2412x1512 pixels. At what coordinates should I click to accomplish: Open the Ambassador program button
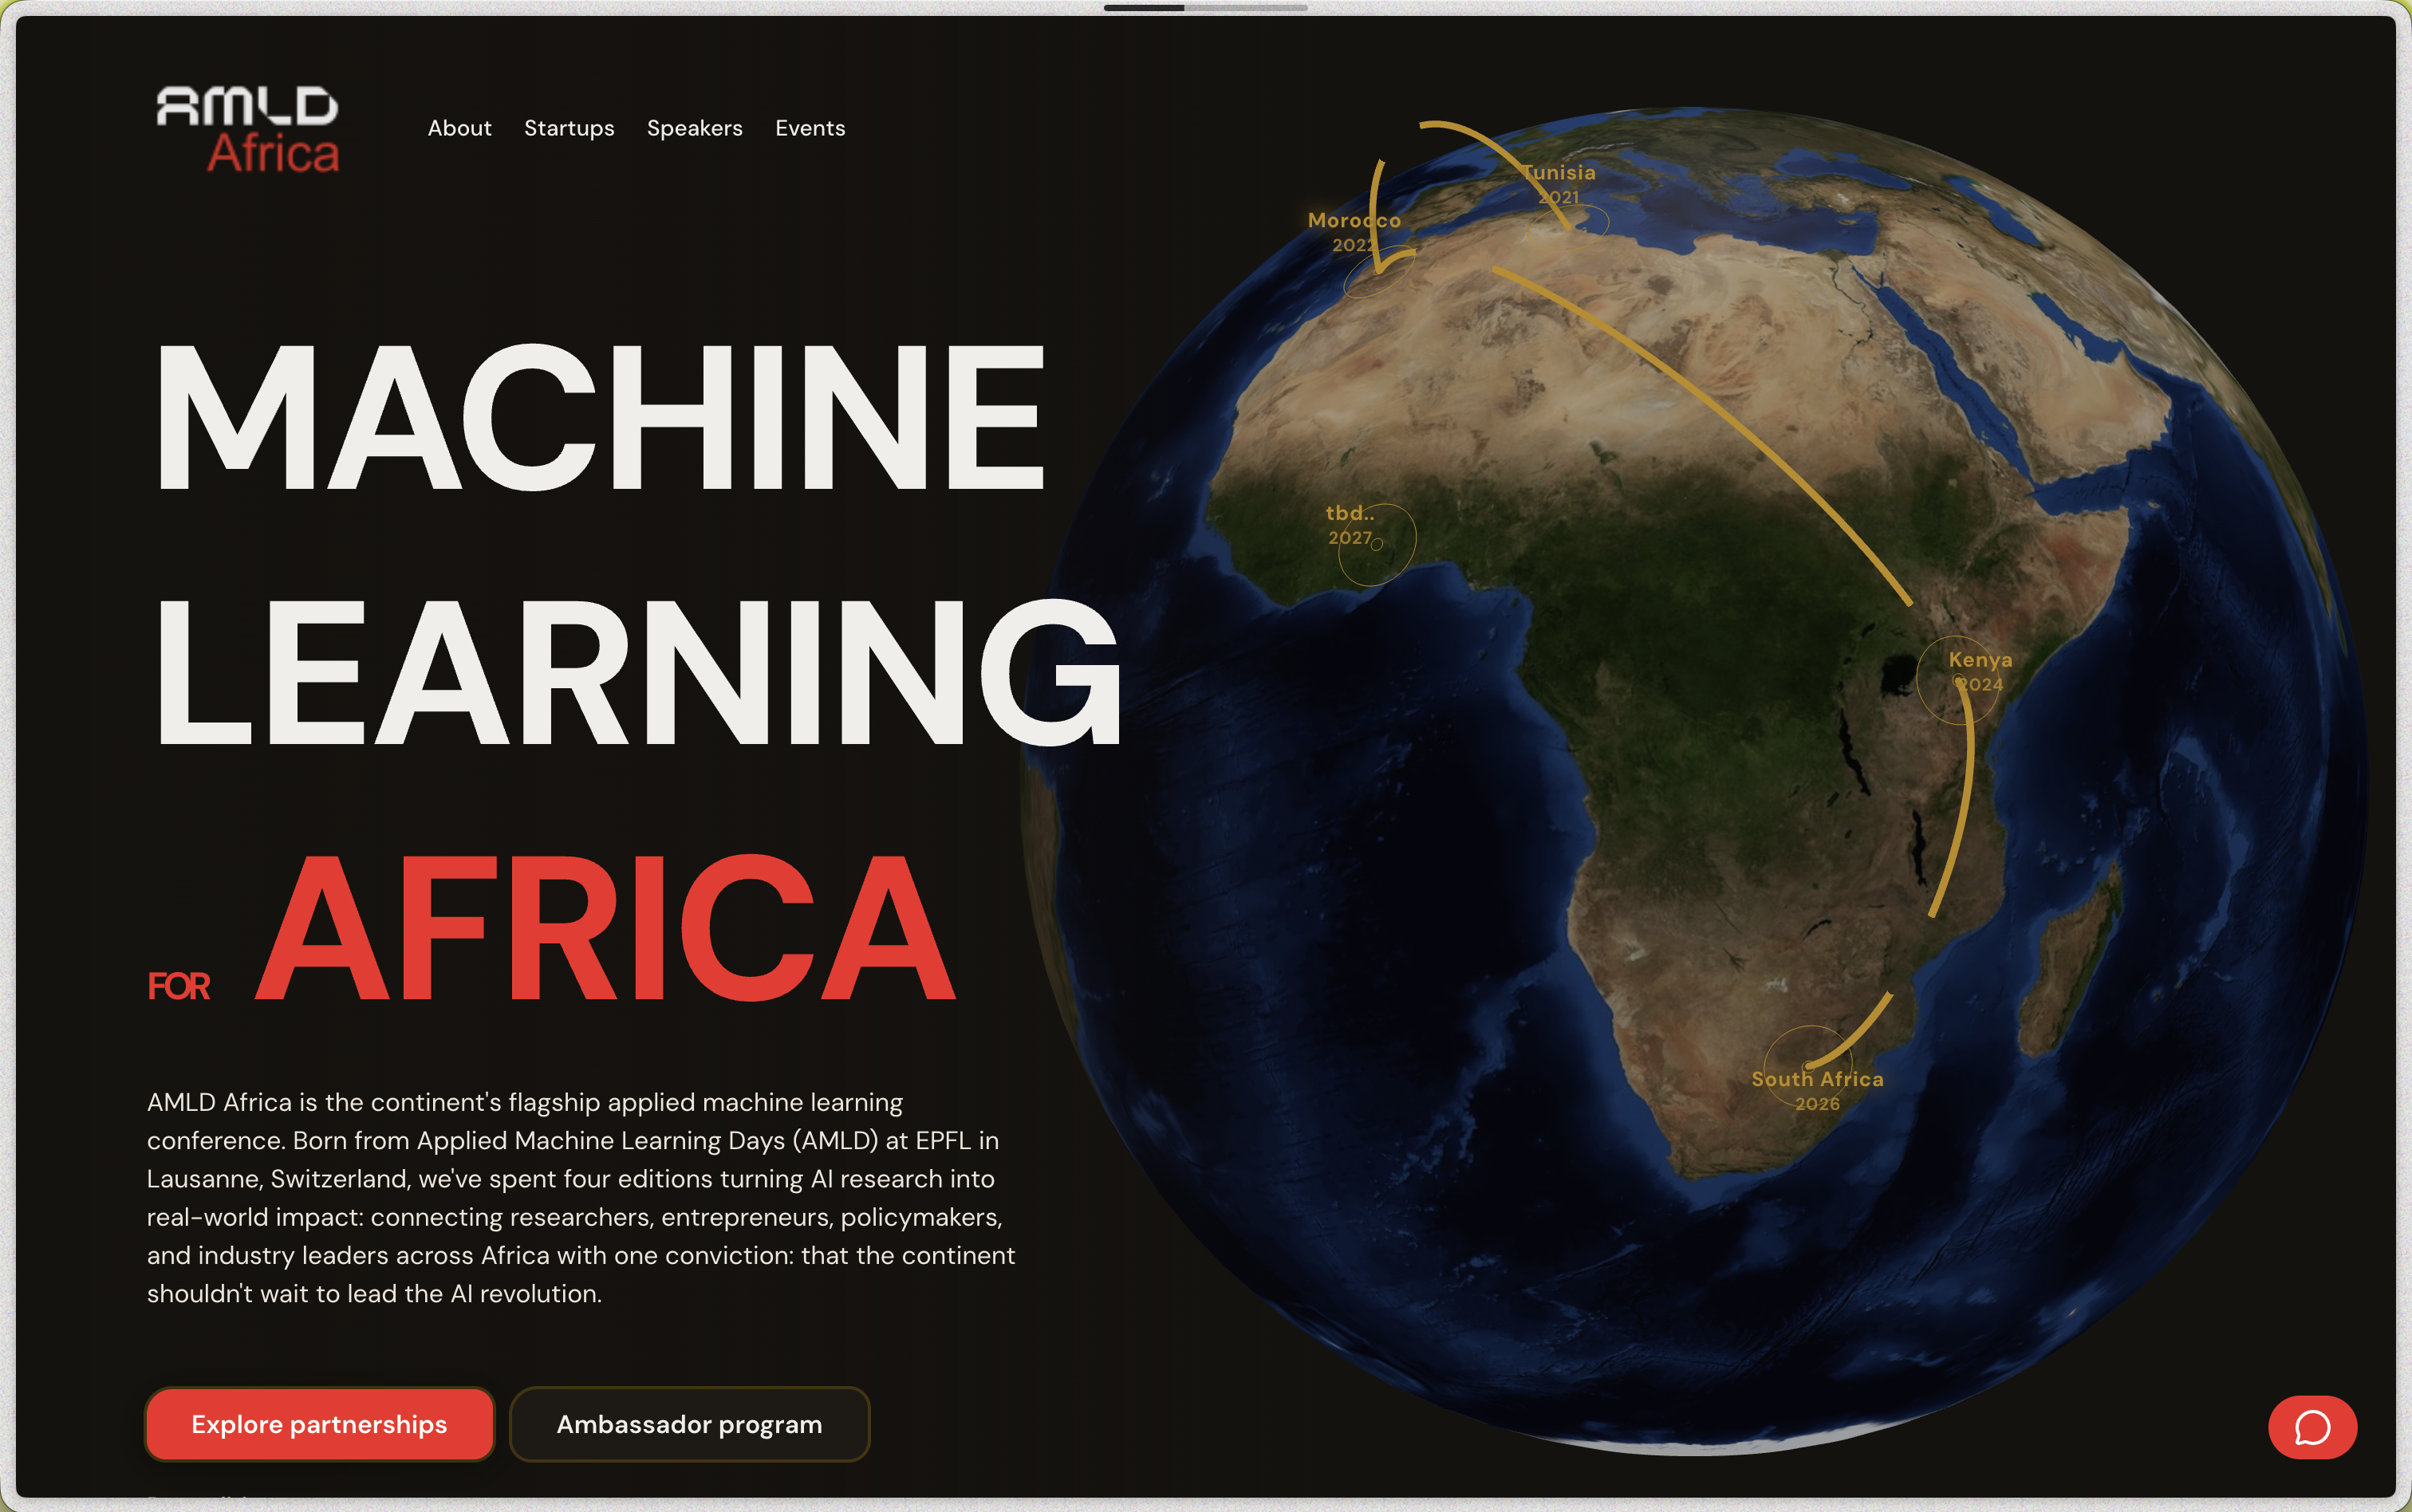tap(689, 1424)
